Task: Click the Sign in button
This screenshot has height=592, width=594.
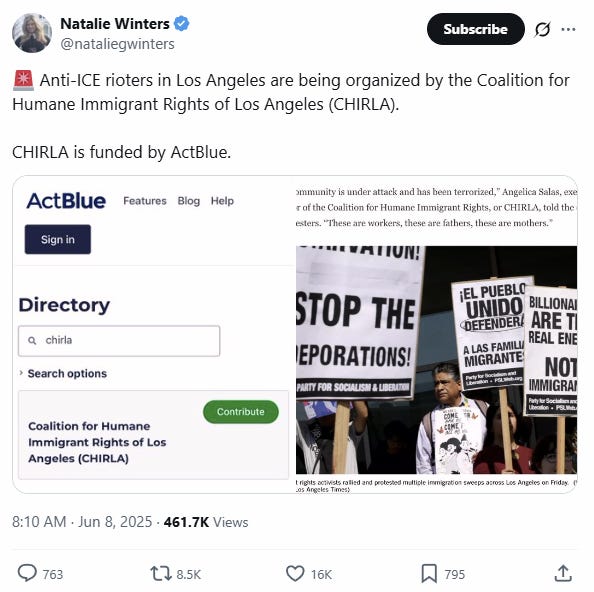Action: pyautogui.click(x=58, y=239)
